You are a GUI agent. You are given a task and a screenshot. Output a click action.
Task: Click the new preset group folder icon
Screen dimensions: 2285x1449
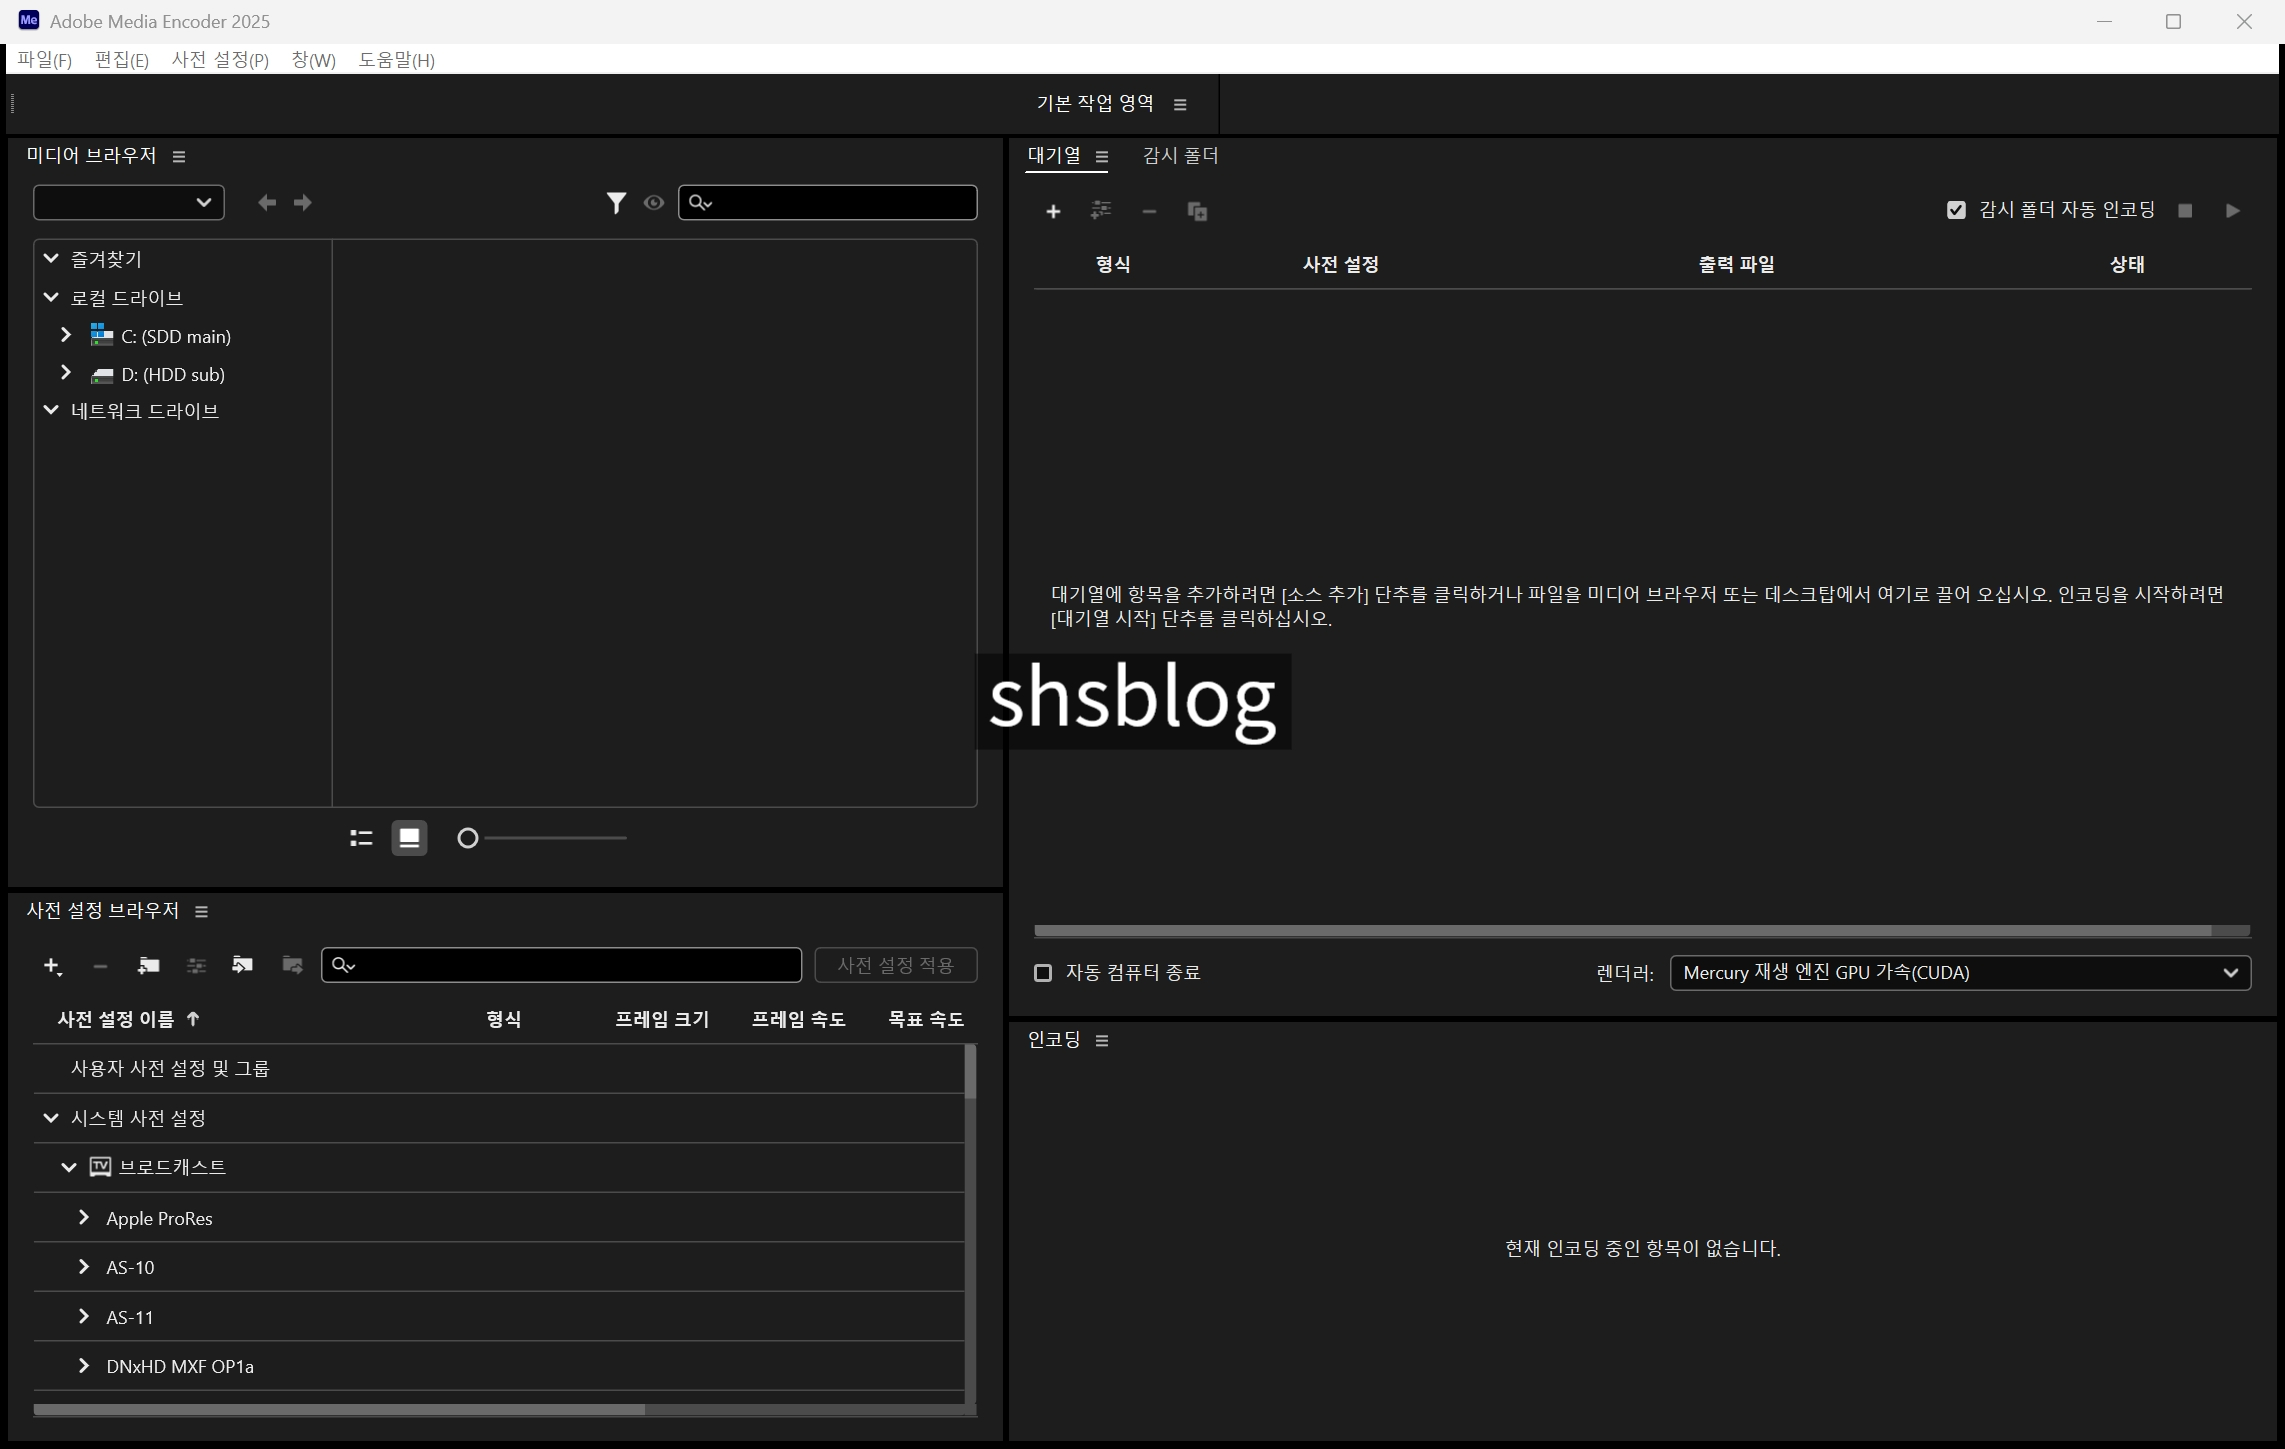[148, 965]
